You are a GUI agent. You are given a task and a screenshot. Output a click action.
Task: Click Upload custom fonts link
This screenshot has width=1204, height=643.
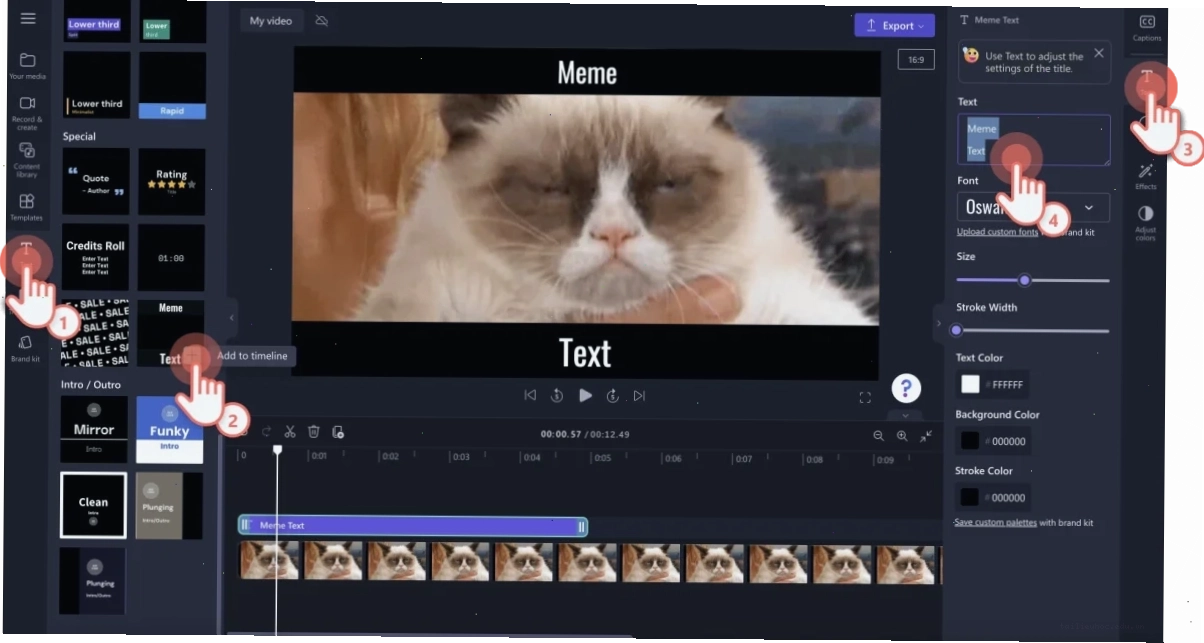coord(997,232)
